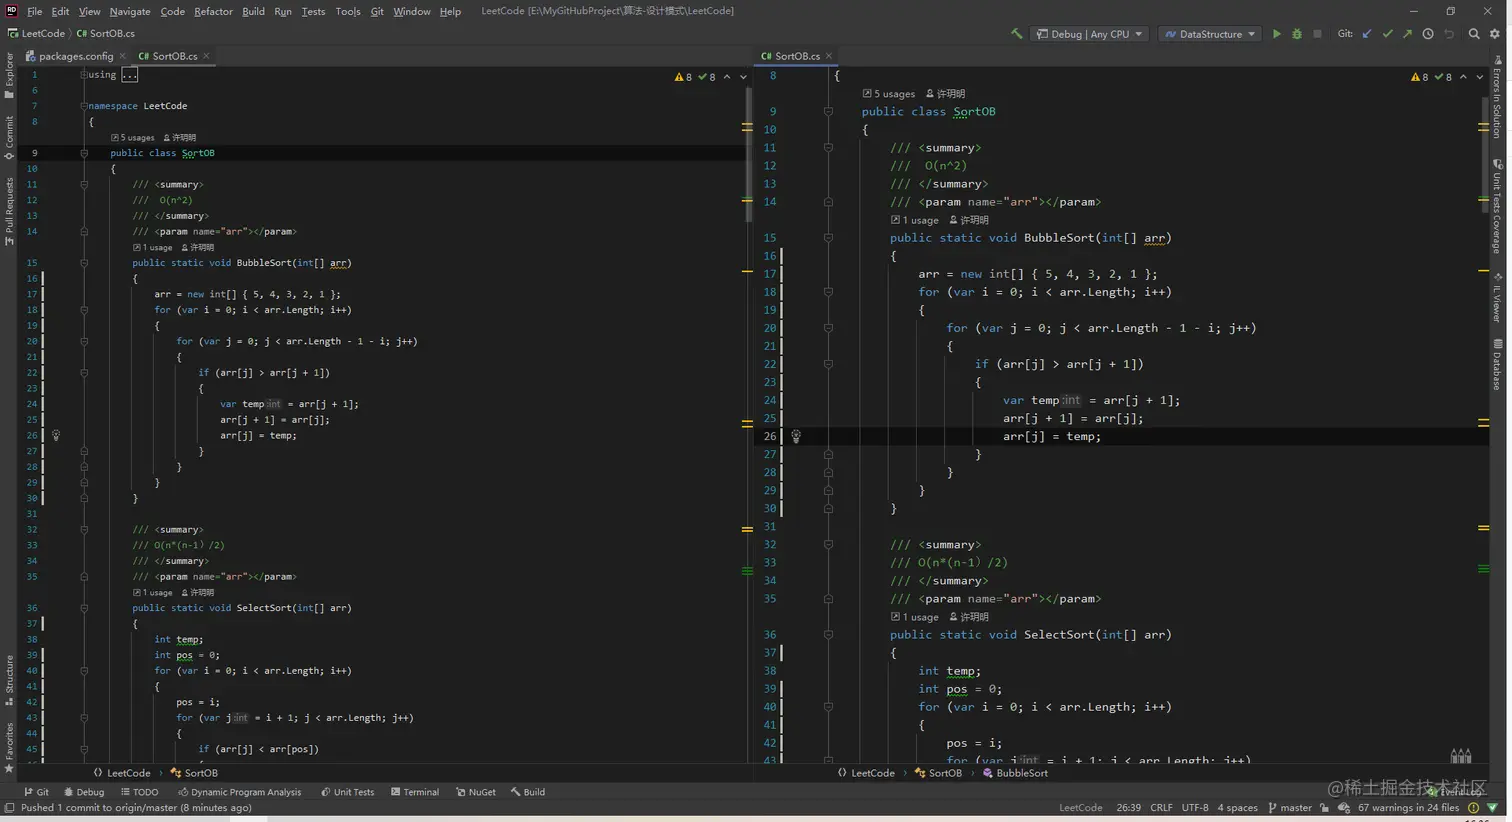The image size is (1512, 822).
Task: Click the read-only lock icon in status bar
Action: pyautogui.click(x=1324, y=808)
